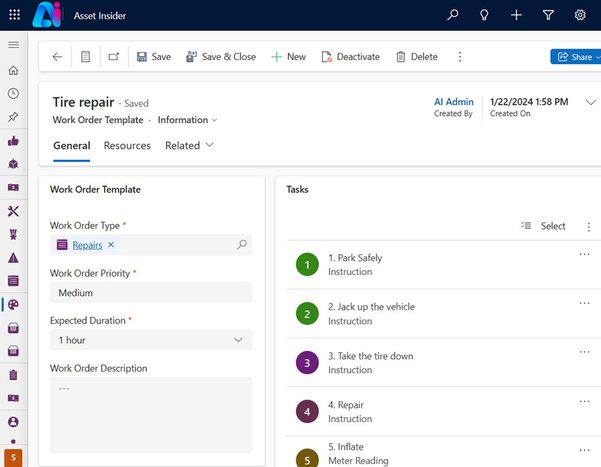Open Recent items clock icon
Screen dimensions: 601x467
(x=13, y=94)
